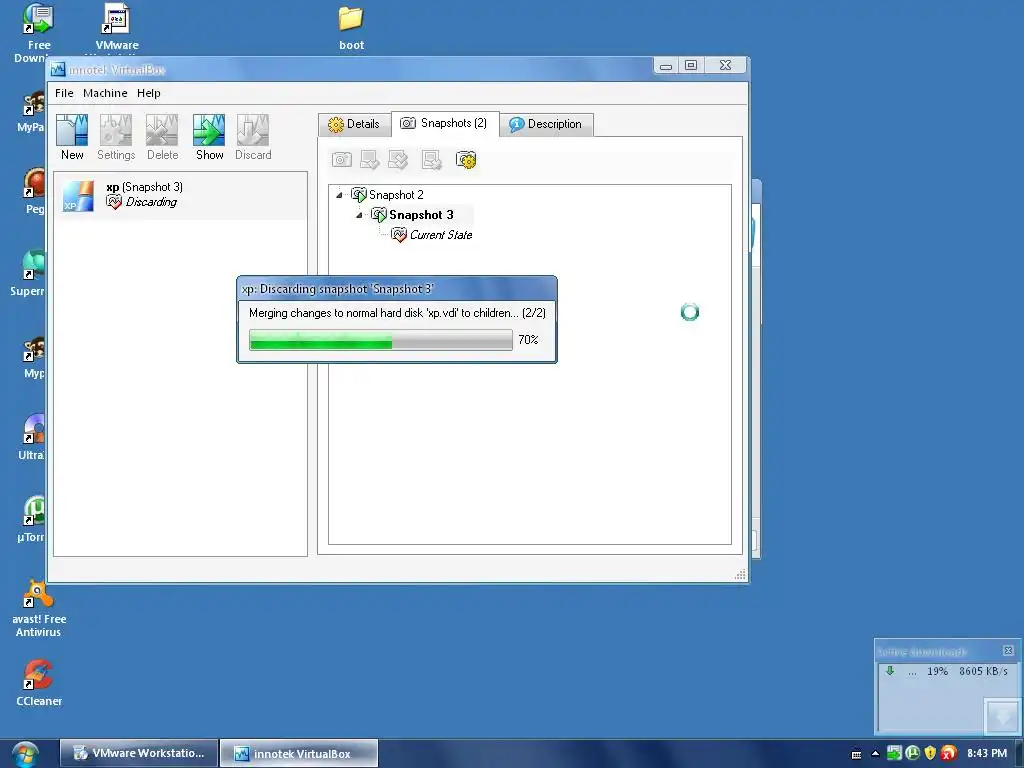Open the File menu
The image size is (1024, 768).
pos(64,93)
